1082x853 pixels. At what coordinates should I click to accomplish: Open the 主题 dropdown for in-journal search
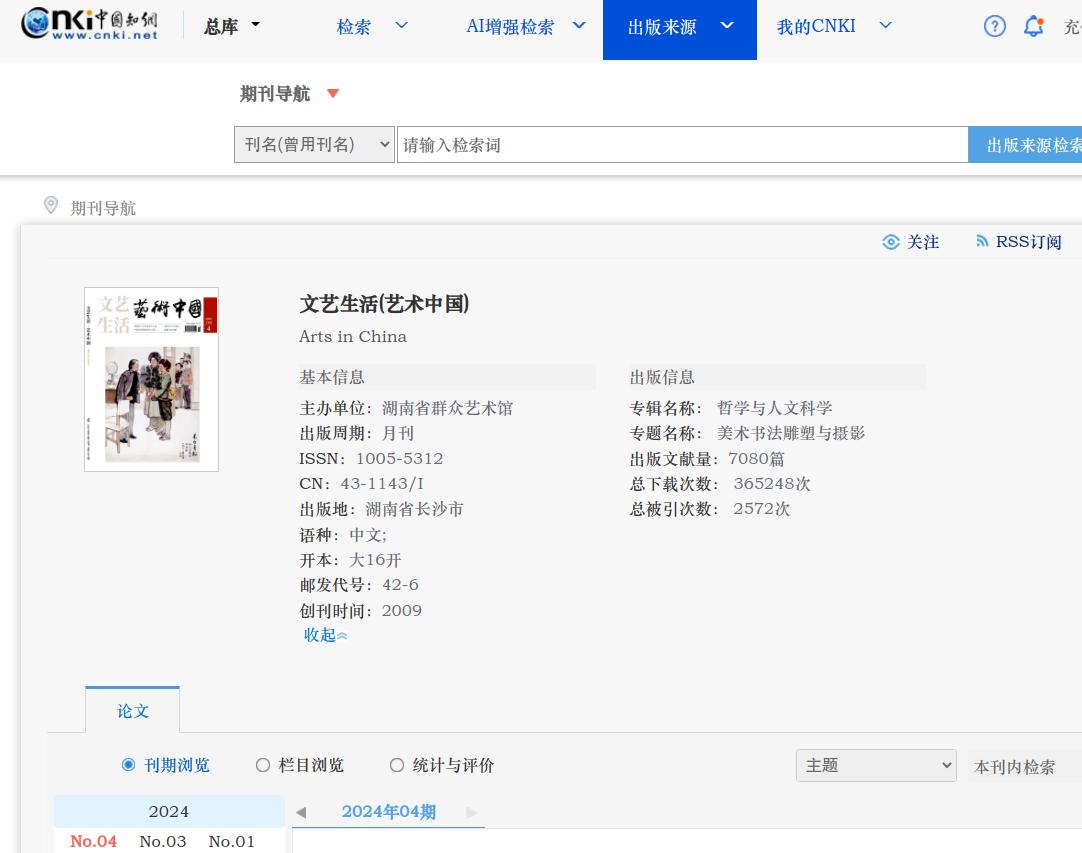[876, 766]
